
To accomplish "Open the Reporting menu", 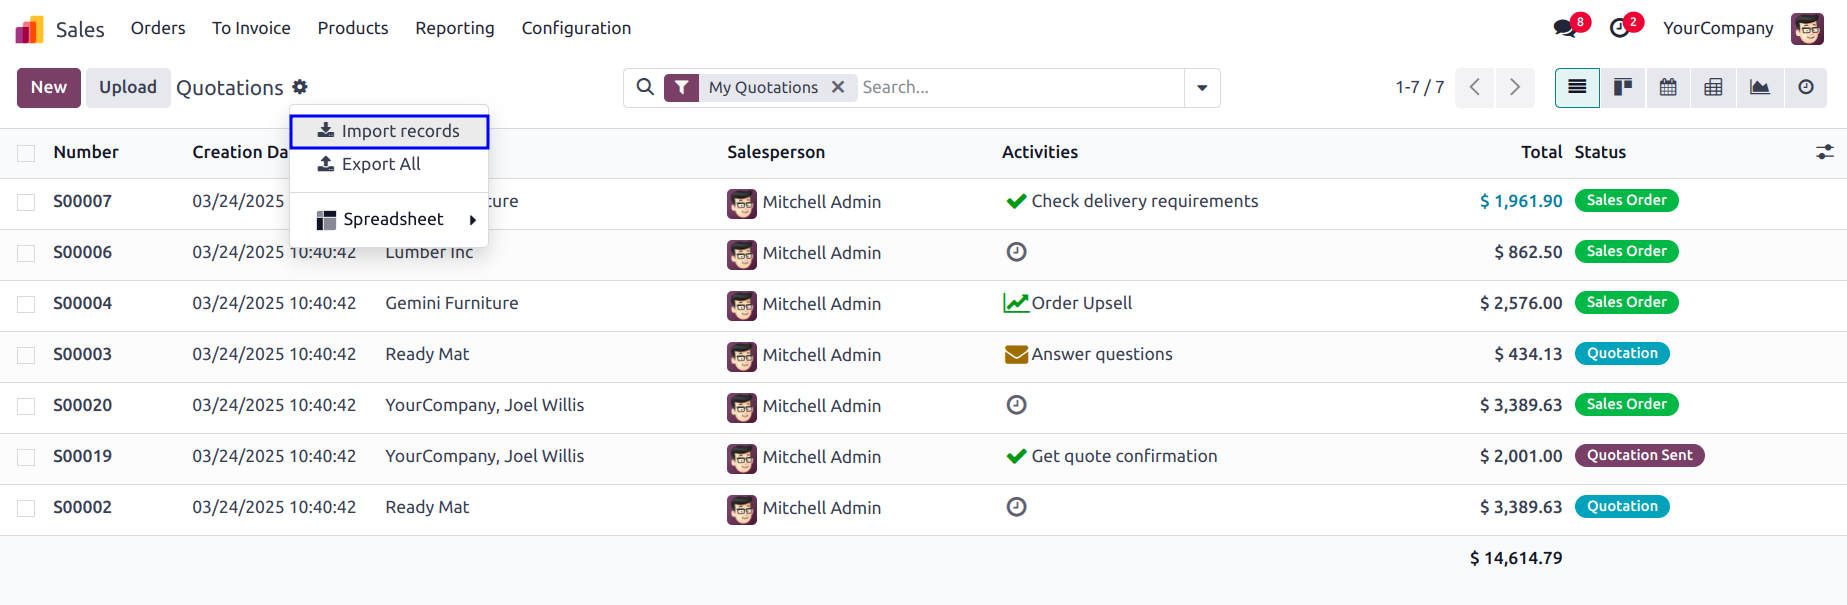I will click(x=455, y=28).
